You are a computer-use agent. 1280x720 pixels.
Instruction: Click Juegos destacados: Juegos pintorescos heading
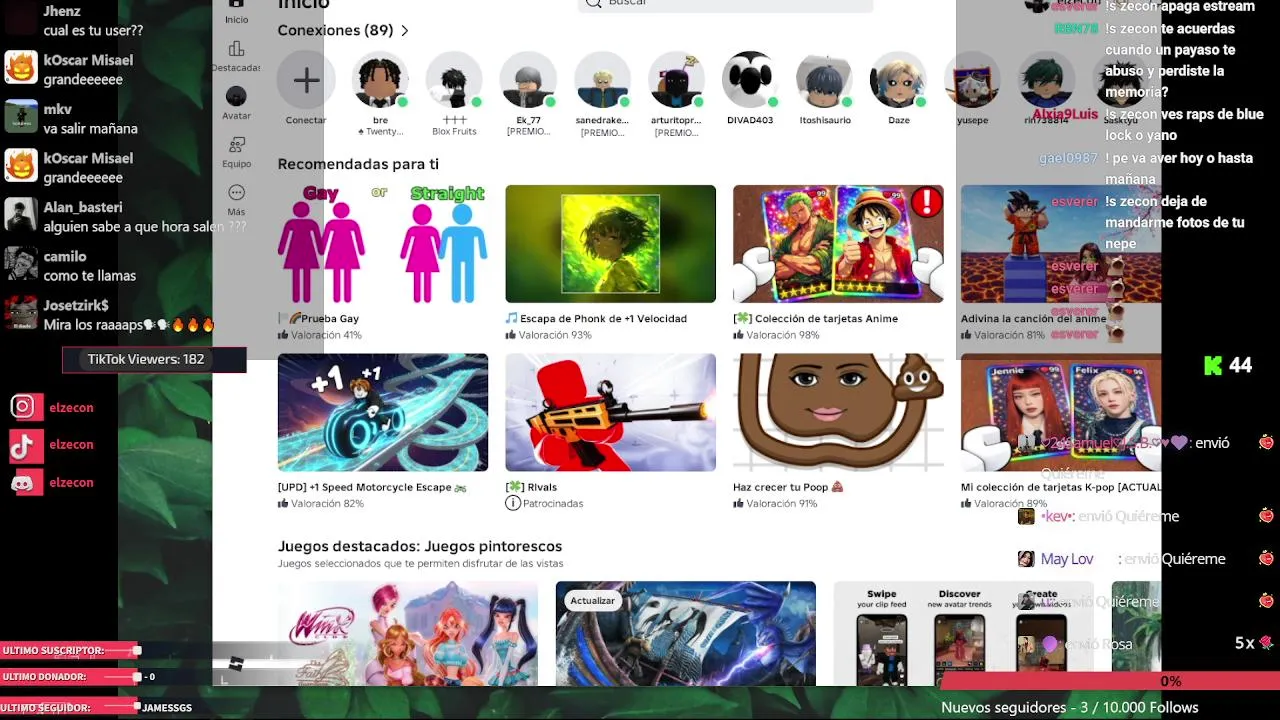click(x=420, y=547)
